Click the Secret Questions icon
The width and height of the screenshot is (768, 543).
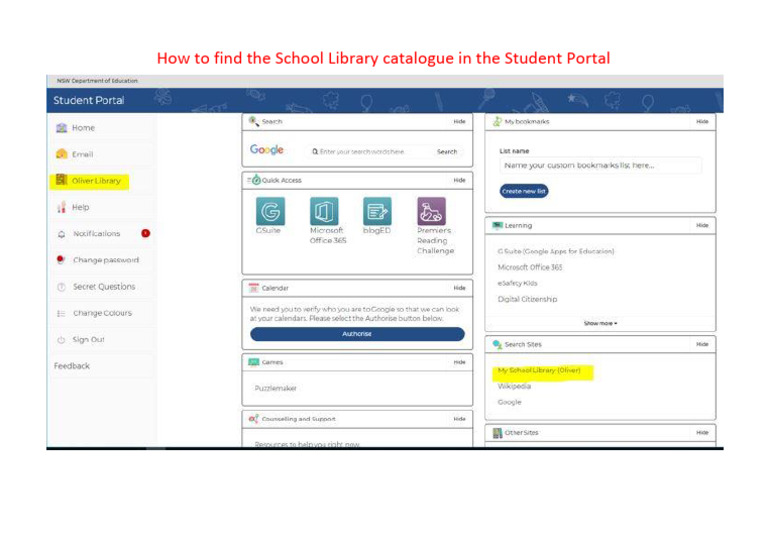(x=61, y=287)
